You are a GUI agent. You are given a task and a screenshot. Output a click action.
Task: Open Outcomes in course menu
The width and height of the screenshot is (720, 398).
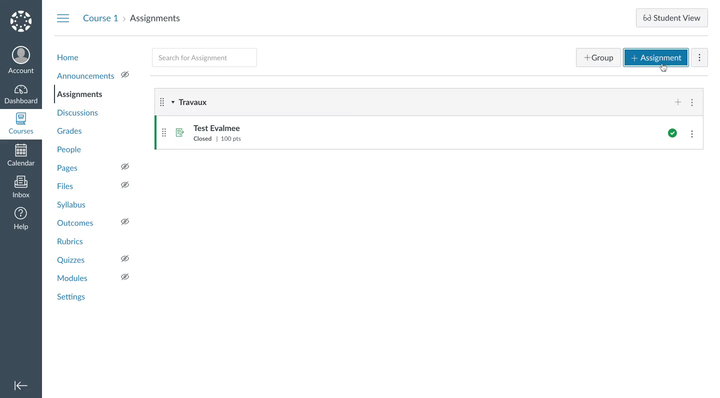pos(75,223)
